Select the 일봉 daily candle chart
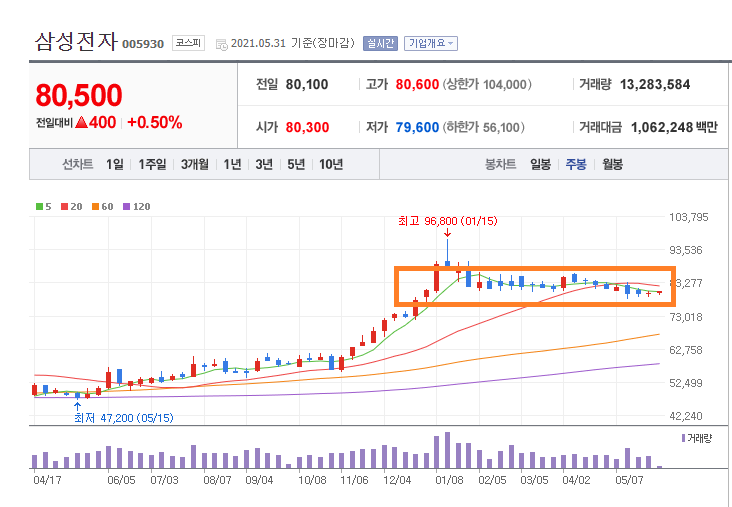The width and height of the screenshot is (732, 507). 540,164
